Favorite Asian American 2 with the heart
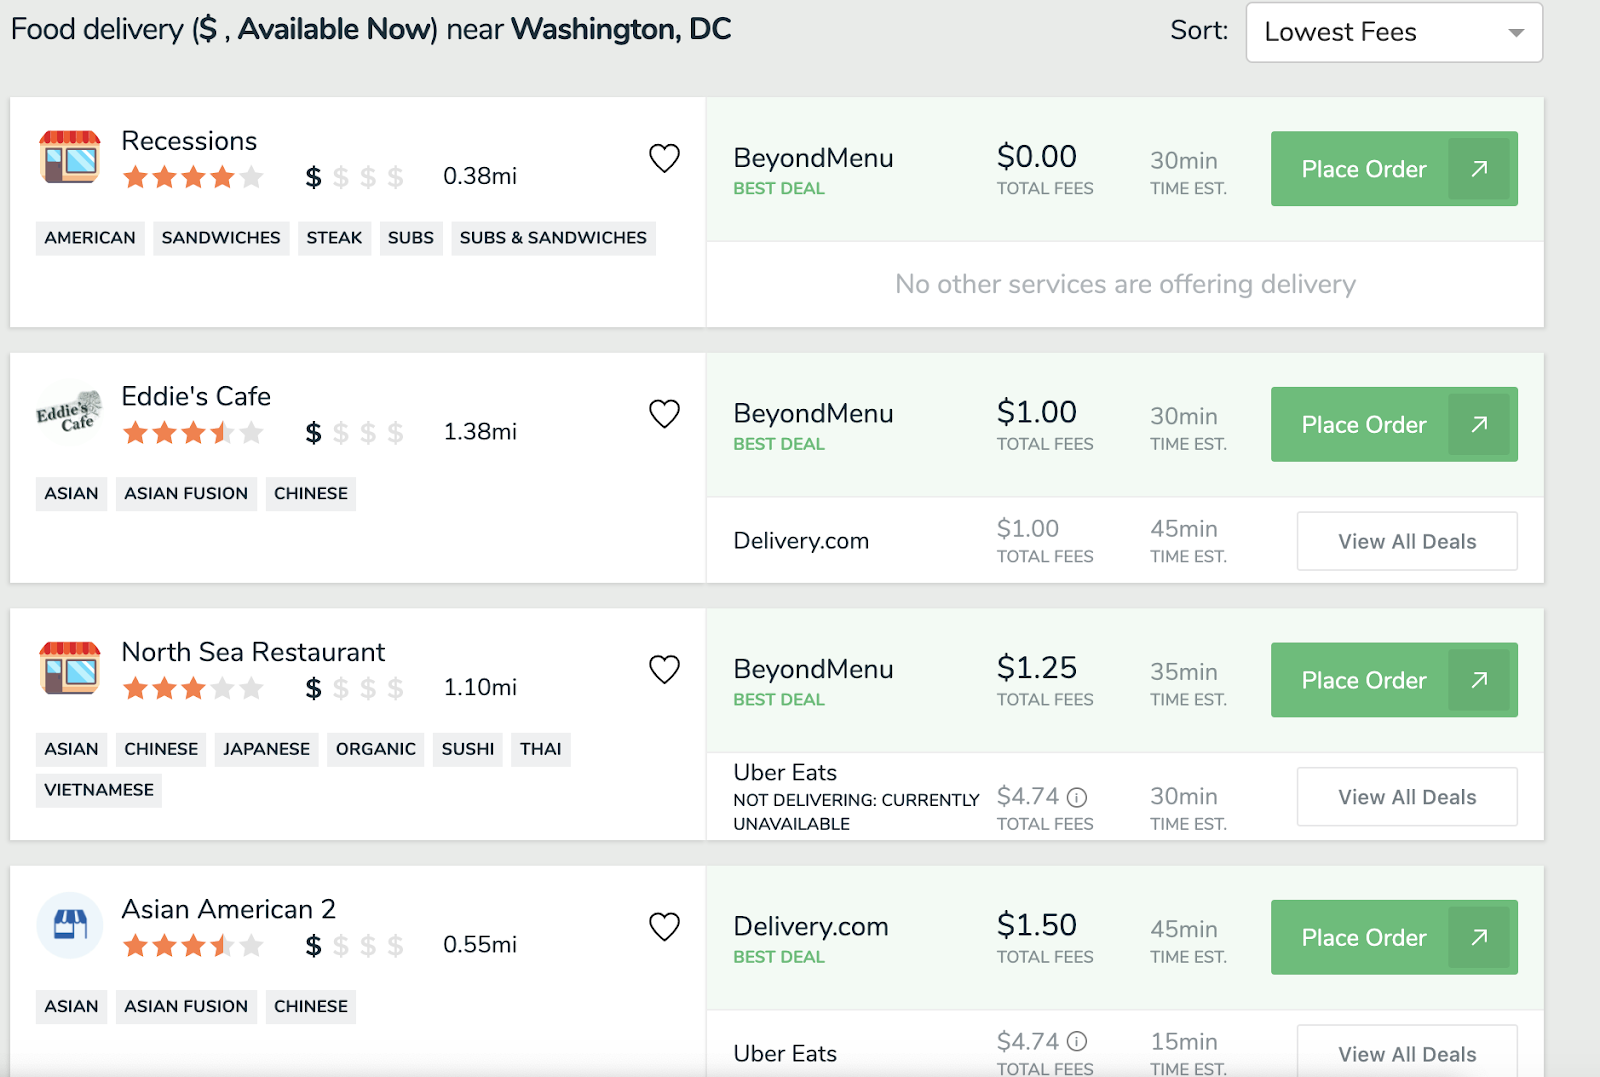The image size is (1600, 1077). pos(664,927)
